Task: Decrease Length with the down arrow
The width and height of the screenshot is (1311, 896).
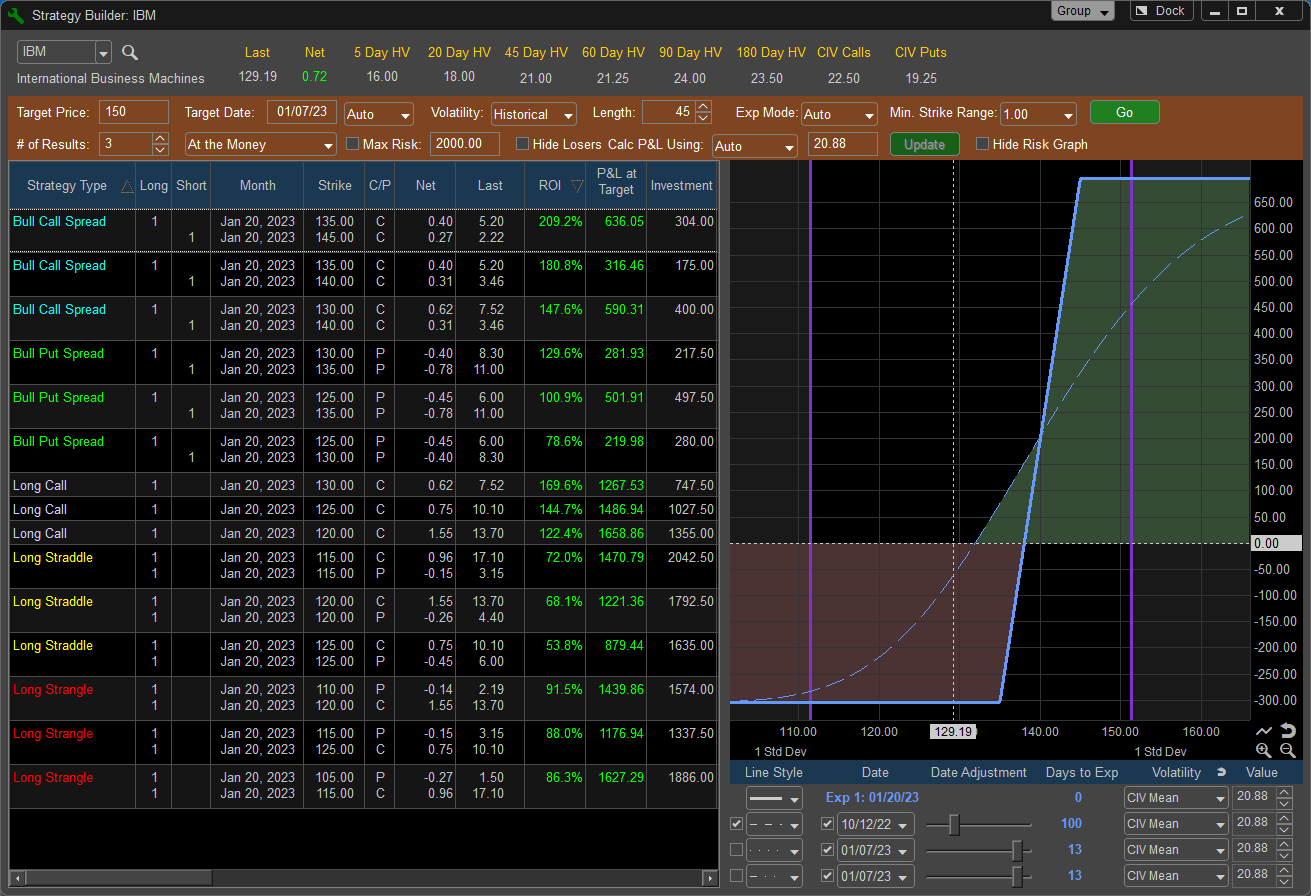Action: pyautogui.click(x=703, y=118)
